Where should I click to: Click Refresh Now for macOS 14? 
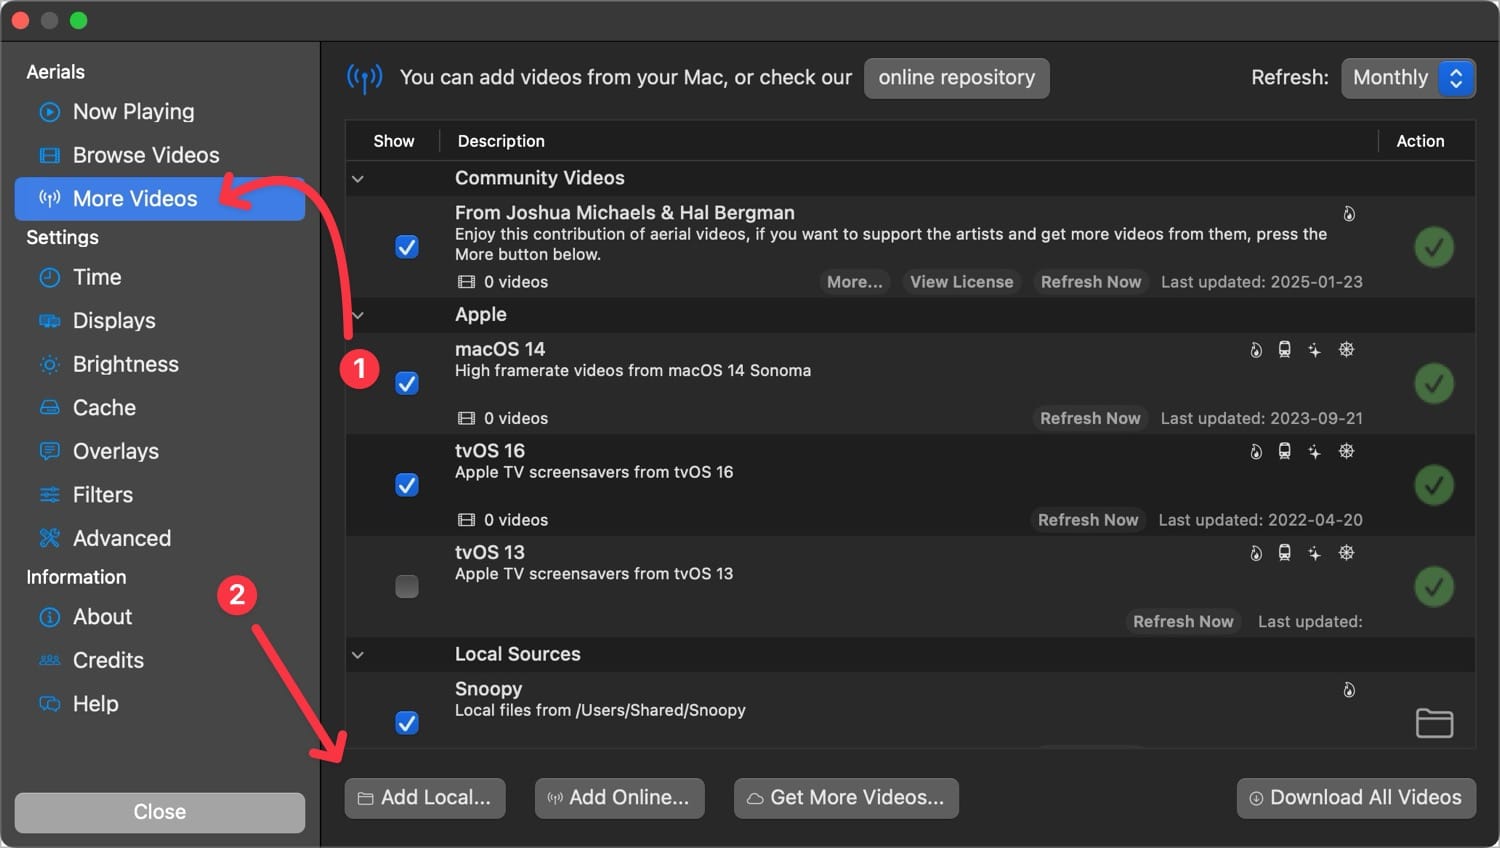(x=1090, y=418)
